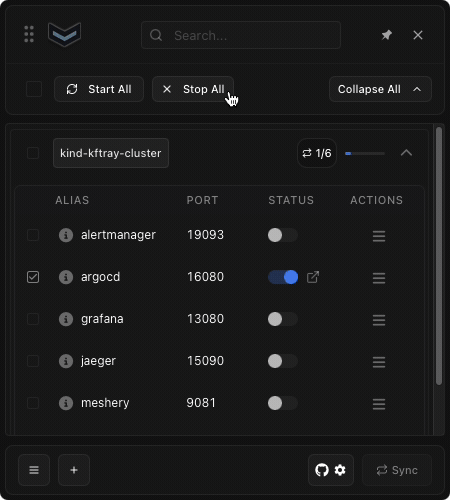Uncheck the argocd checkbox
This screenshot has height=500, width=450.
(x=33, y=277)
